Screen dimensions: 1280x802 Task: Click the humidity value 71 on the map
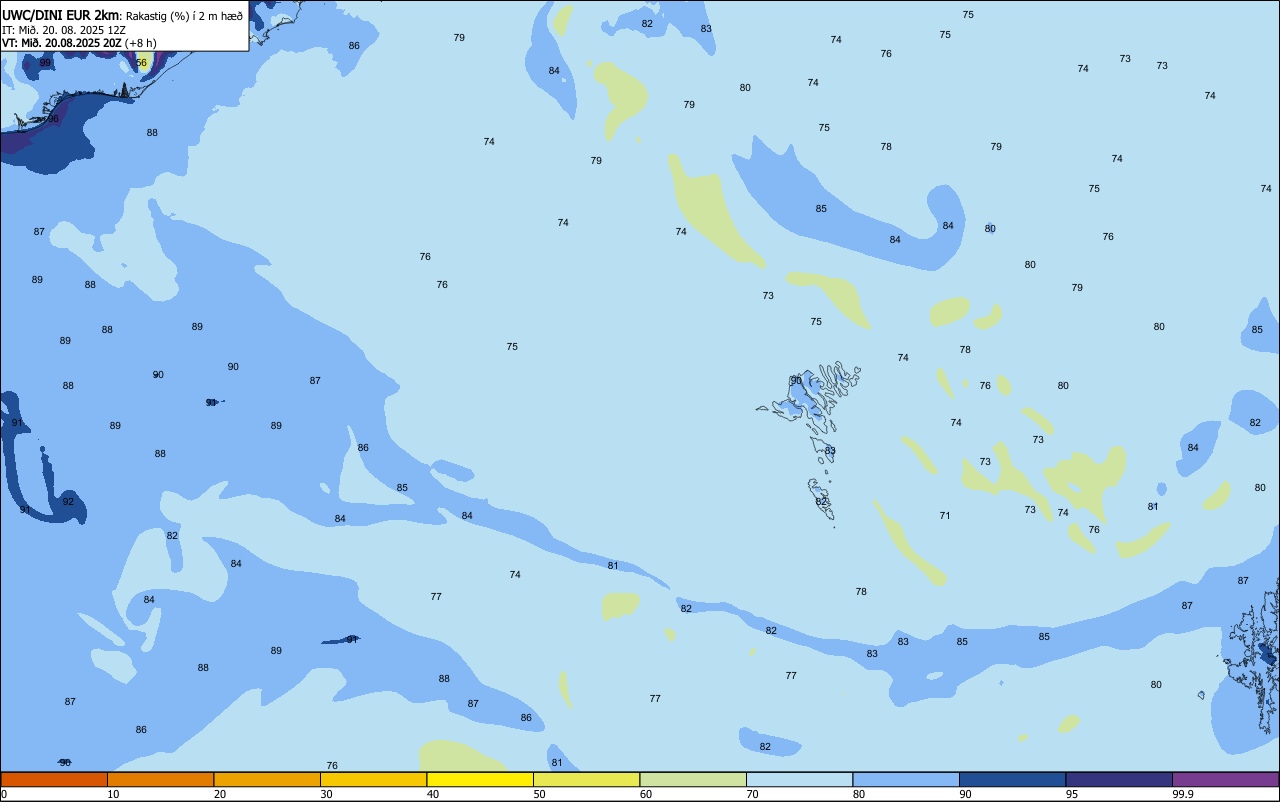(945, 515)
